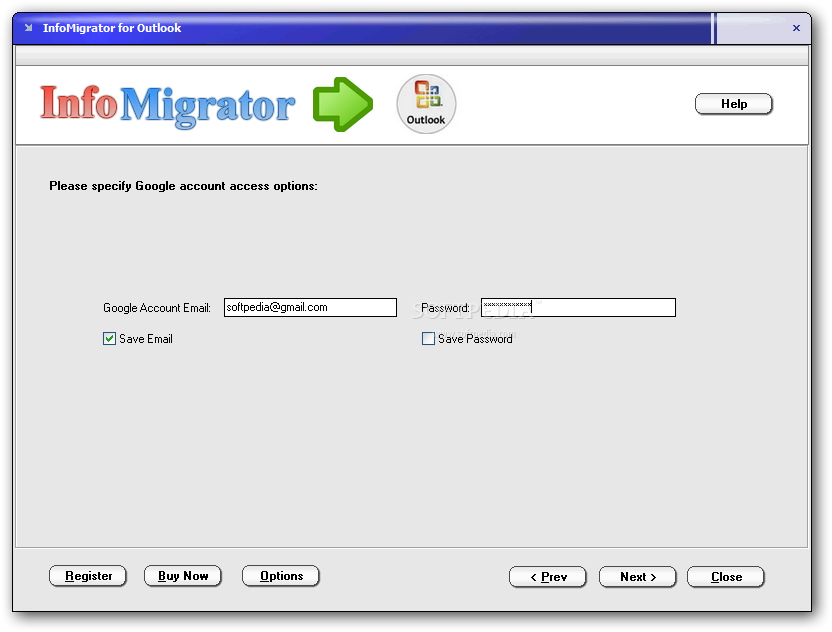Screen dimensions: 832x632
Task: Open the Options button
Action: [281, 576]
